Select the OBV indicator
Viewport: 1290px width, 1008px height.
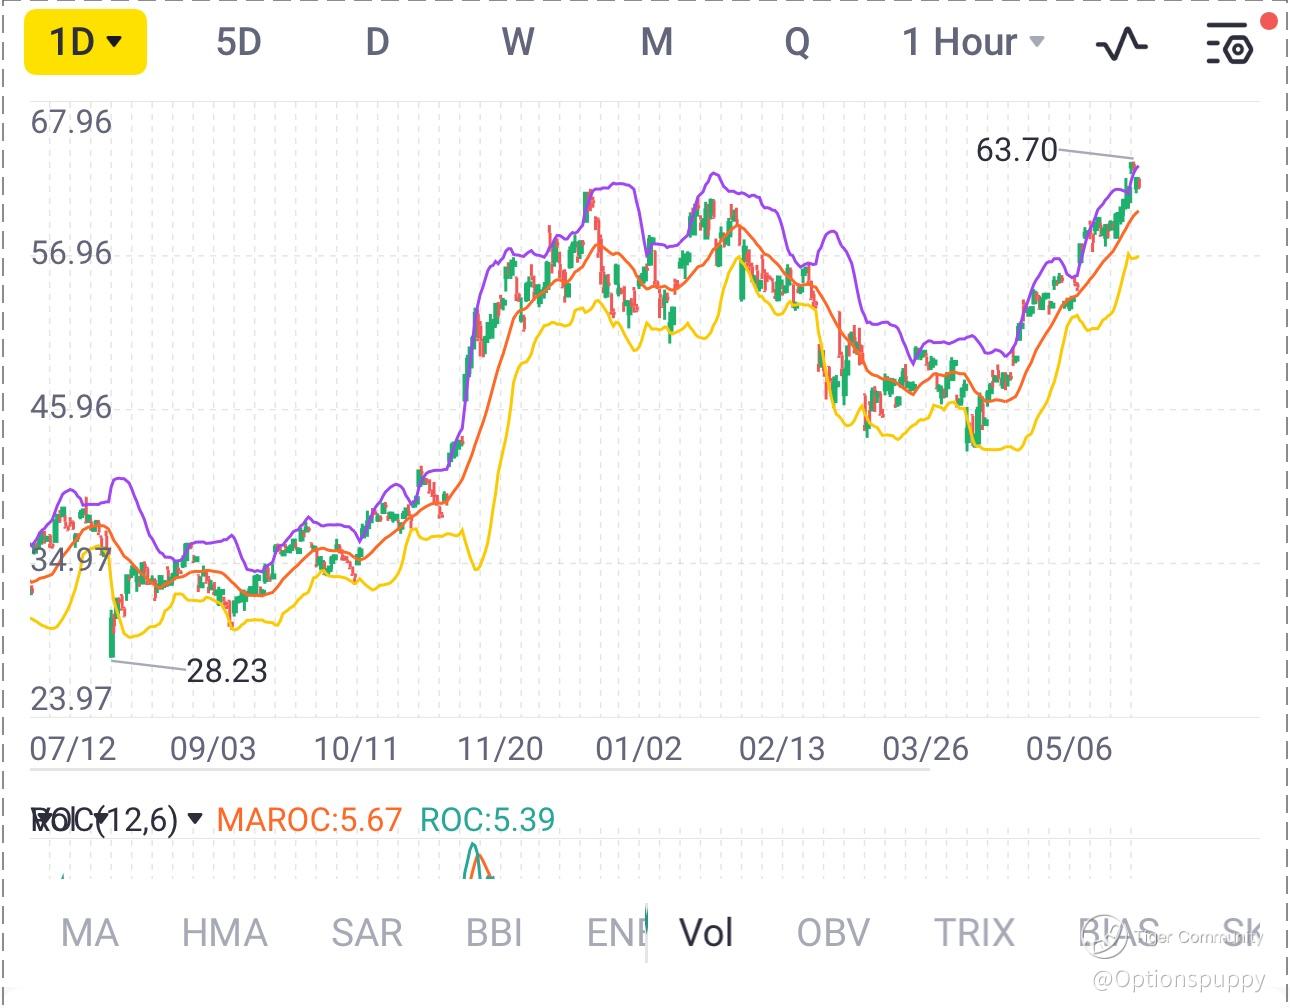[x=833, y=933]
